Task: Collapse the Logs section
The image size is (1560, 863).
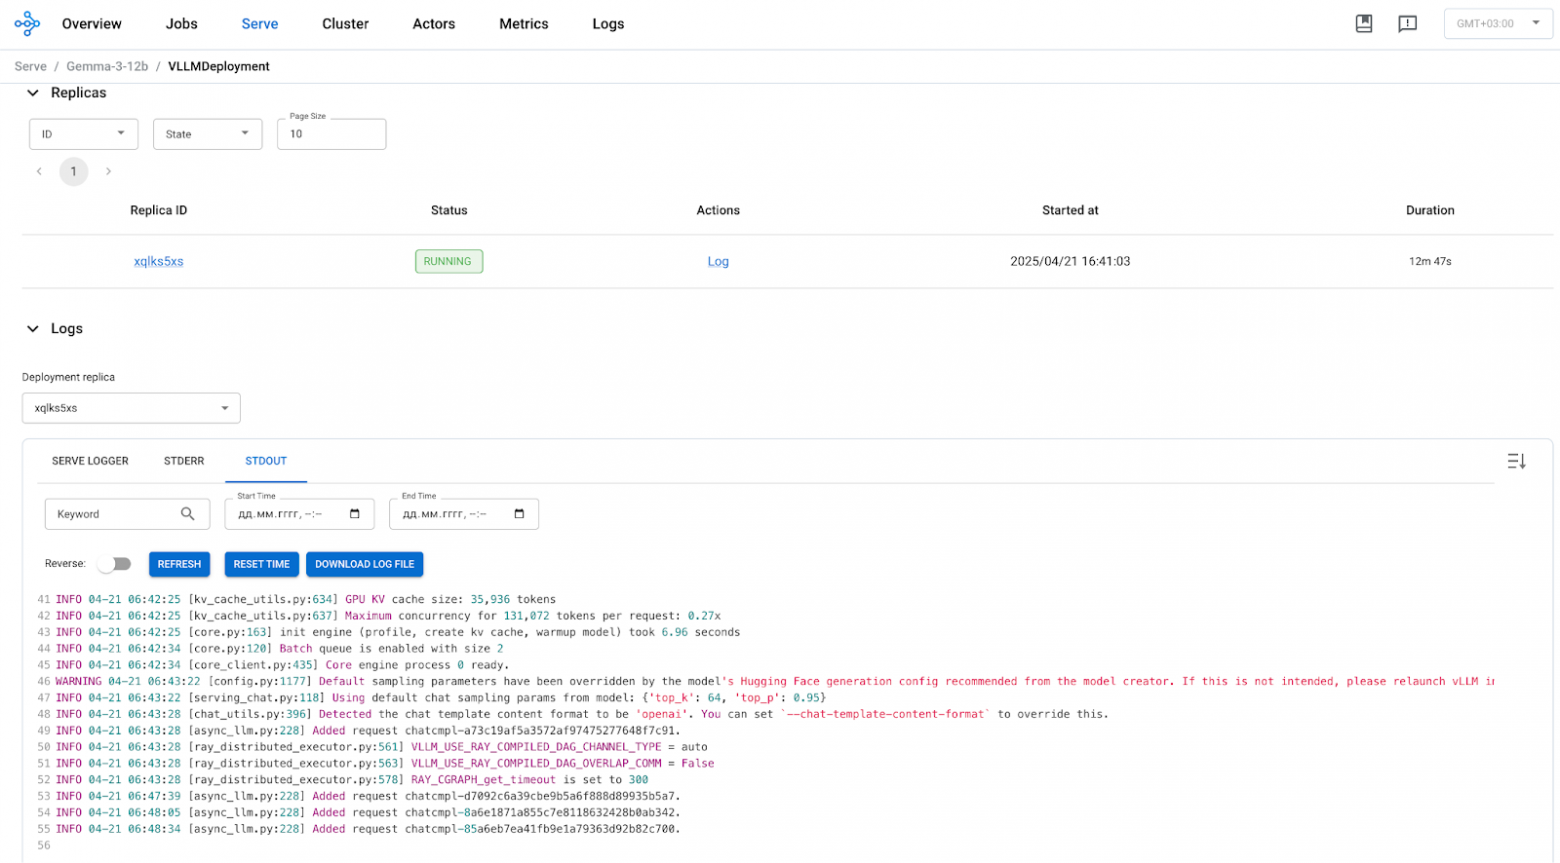Action: (33, 329)
